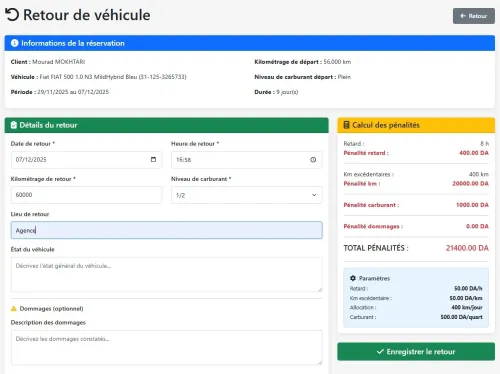Click the Description des dommages text area
500x374 pixels.
tap(167, 348)
